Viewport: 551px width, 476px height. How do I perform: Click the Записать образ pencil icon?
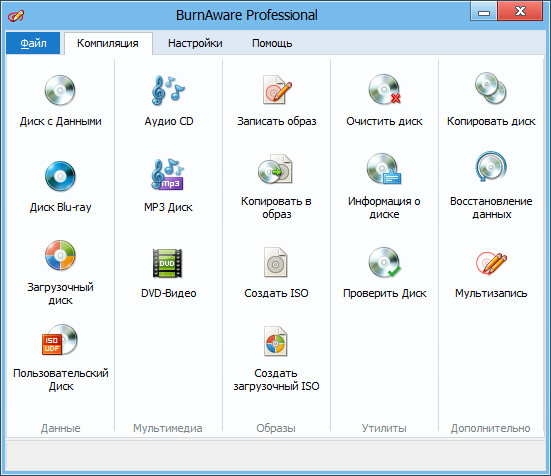(277, 90)
